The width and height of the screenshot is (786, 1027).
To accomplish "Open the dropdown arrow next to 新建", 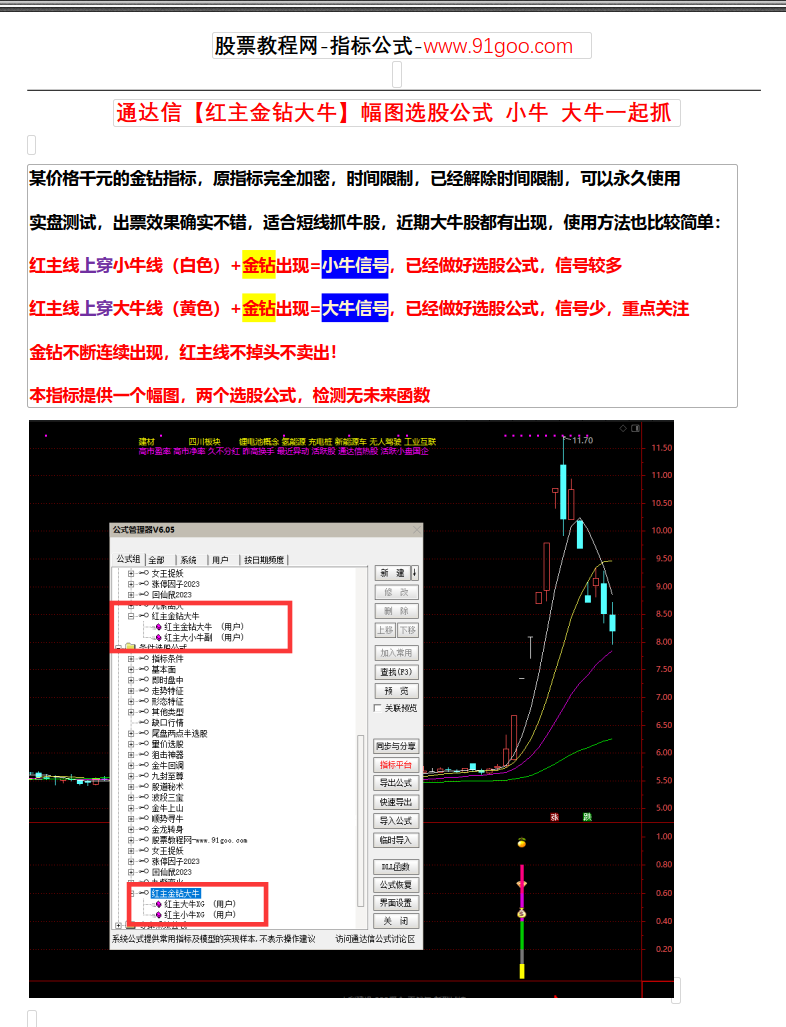I will [x=415, y=572].
